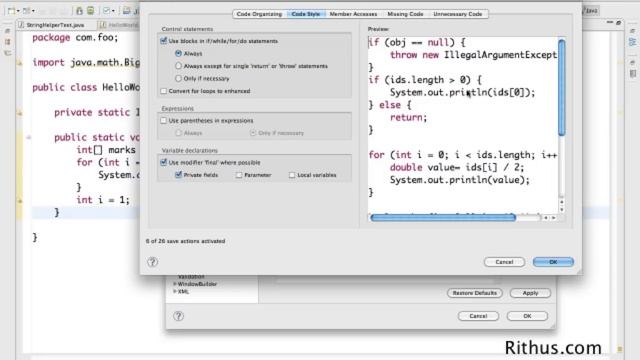
Task: Open the second icon in left sidebar
Action: (7, 42)
